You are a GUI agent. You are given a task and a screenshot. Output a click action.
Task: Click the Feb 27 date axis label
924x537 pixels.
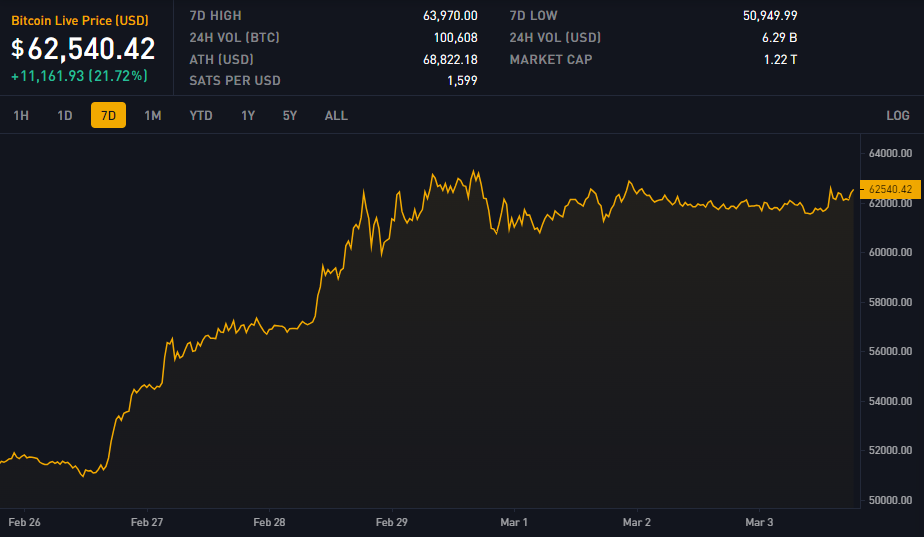coord(147,522)
